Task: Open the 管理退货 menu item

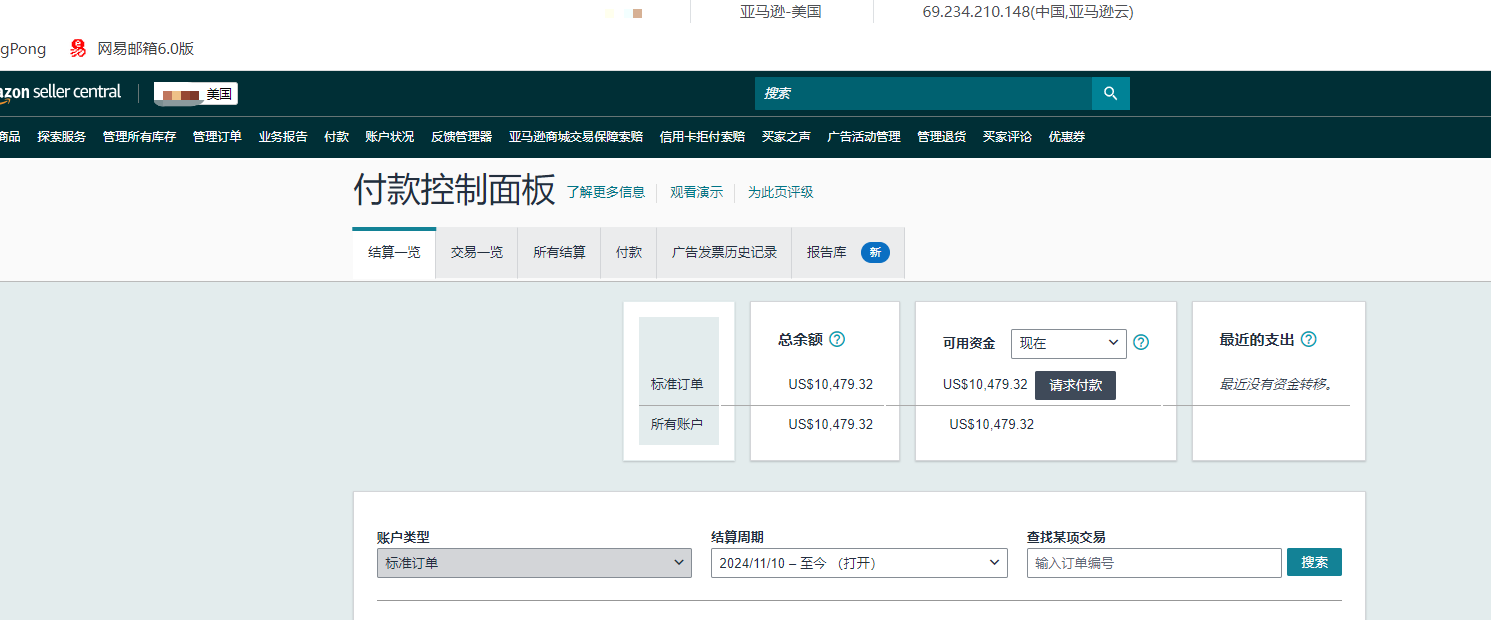Action: point(942,137)
